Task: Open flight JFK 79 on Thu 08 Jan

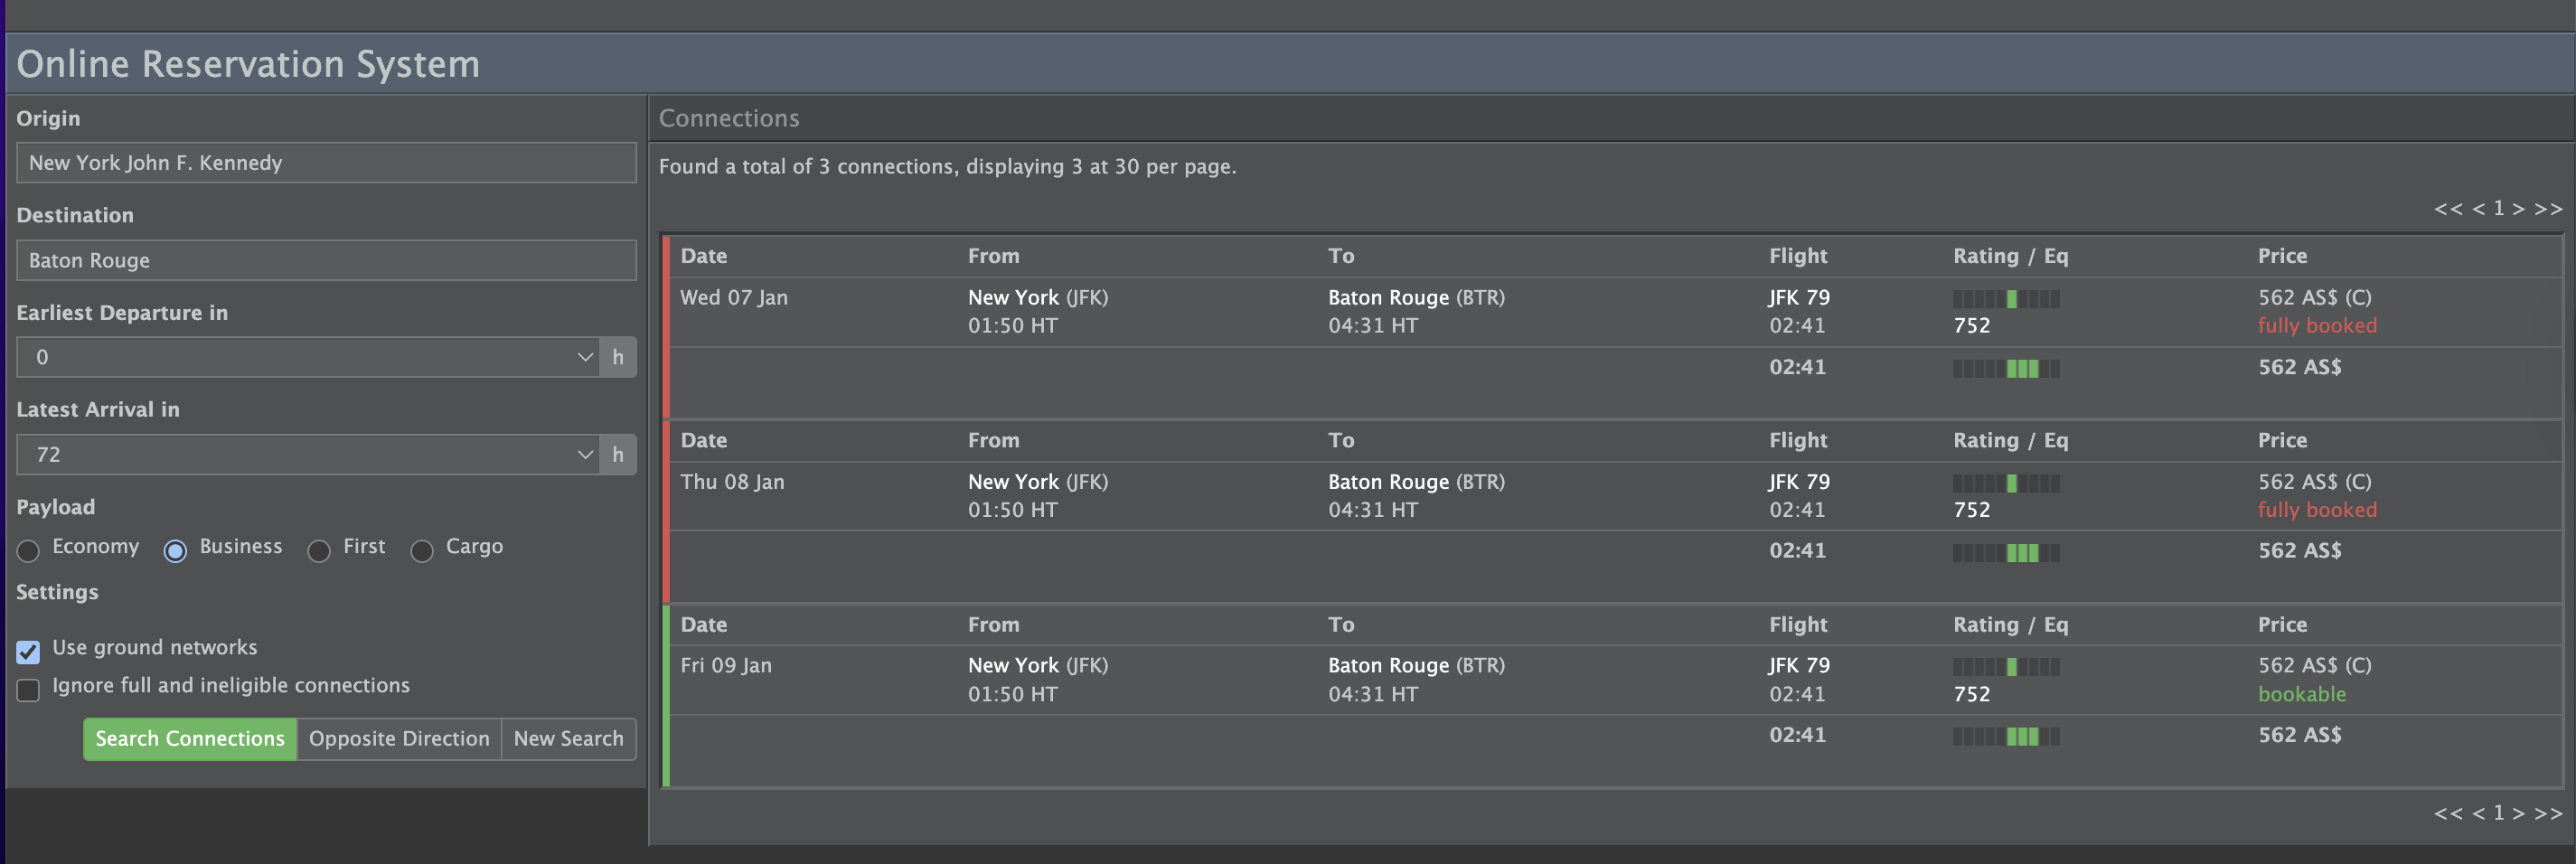Action: (1798, 482)
